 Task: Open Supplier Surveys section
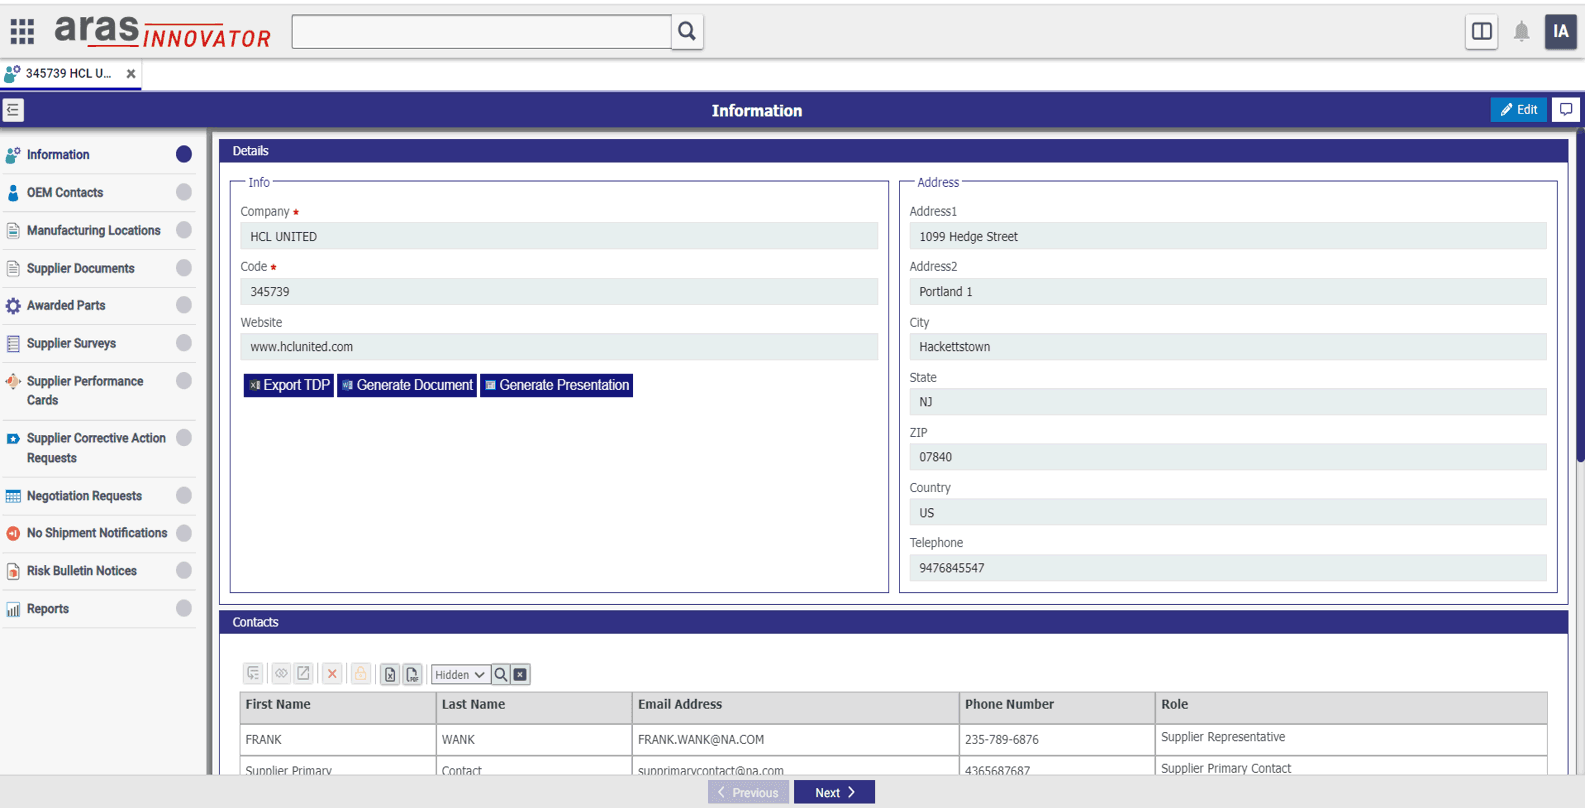click(x=71, y=344)
